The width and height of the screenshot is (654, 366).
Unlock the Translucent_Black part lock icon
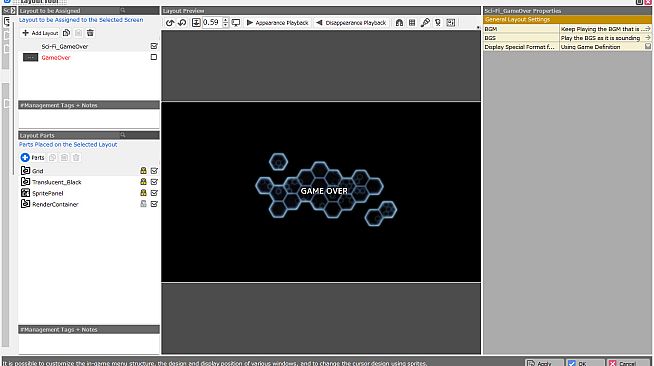coord(143,182)
